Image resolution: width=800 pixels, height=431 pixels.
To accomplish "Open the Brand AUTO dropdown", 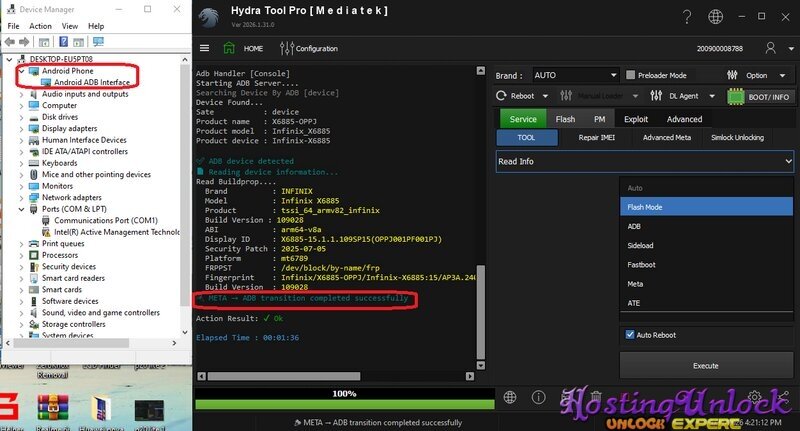I will pyautogui.click(x=572, y=75).
